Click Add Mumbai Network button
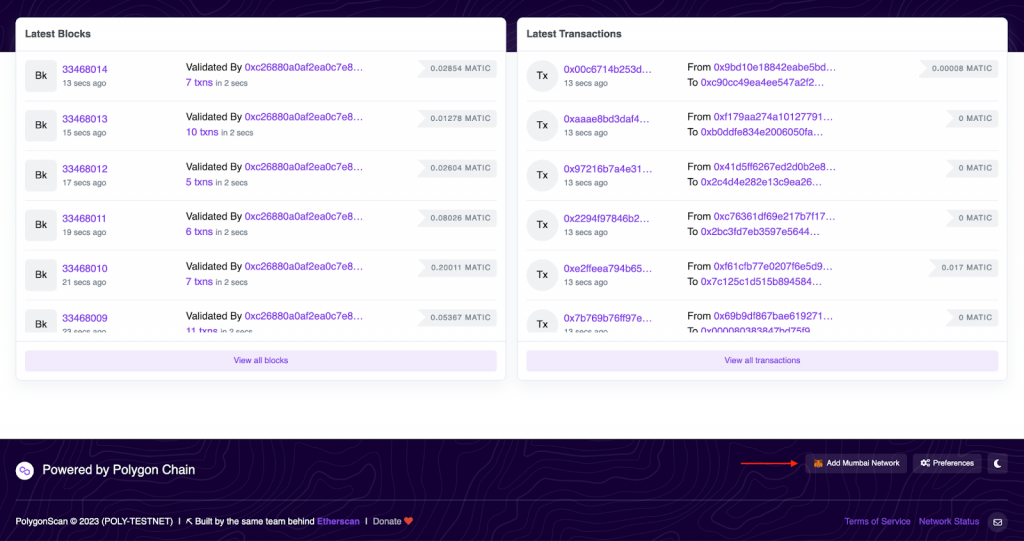The height and width of the screenshot is (541, 1024). (856, 463)
